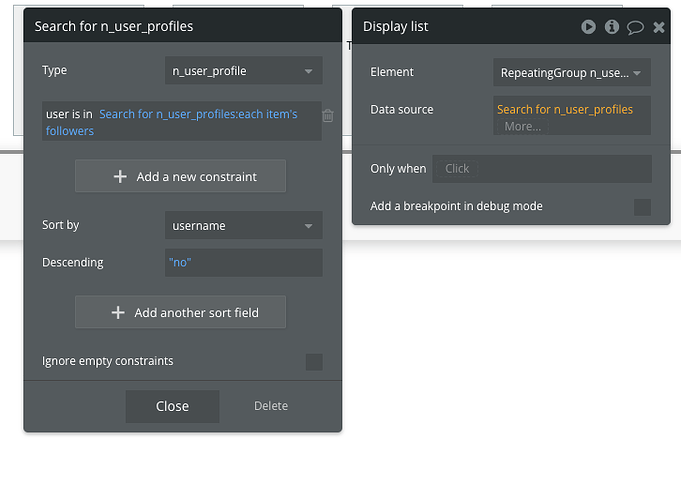Screen dimensions: 681x500
Task: Click the Descending "no" value field
Action: click(243, 263)
